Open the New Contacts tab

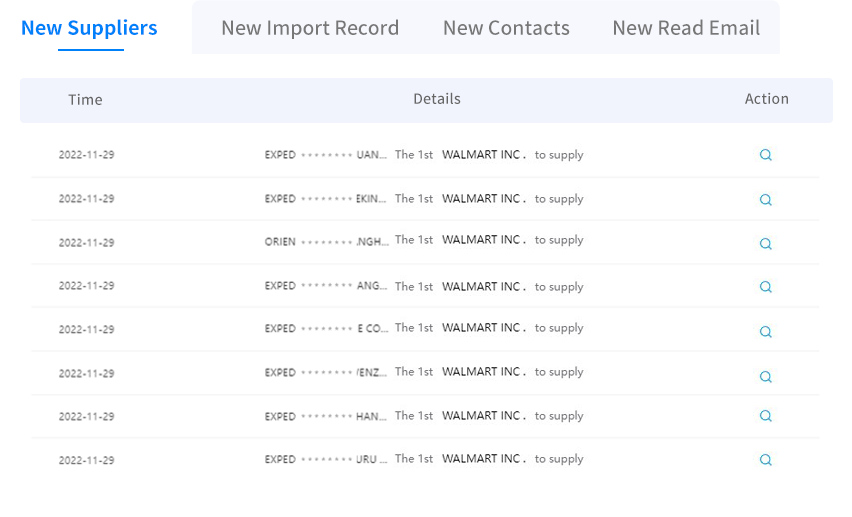506,28
